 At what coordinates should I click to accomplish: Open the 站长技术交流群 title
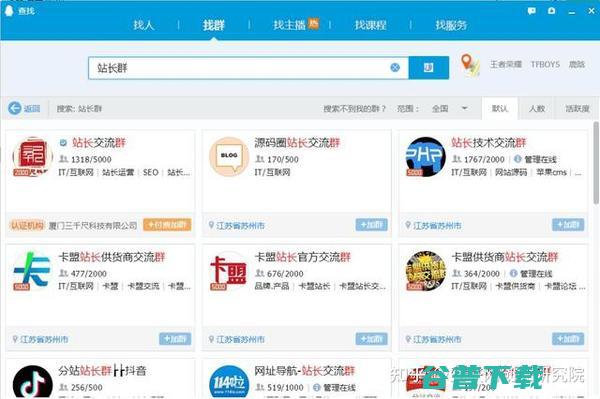click(x=489, y=143)
